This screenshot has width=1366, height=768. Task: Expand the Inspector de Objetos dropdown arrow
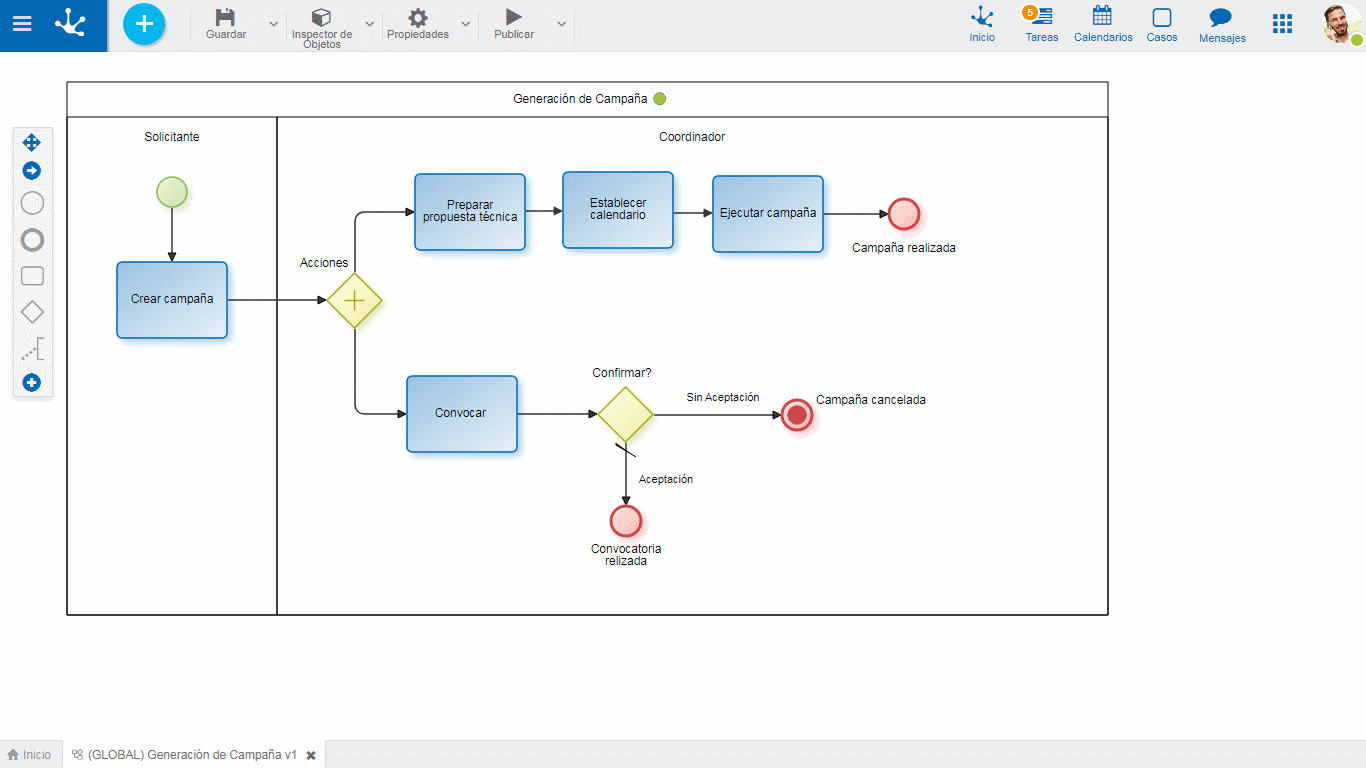(370, 24)
